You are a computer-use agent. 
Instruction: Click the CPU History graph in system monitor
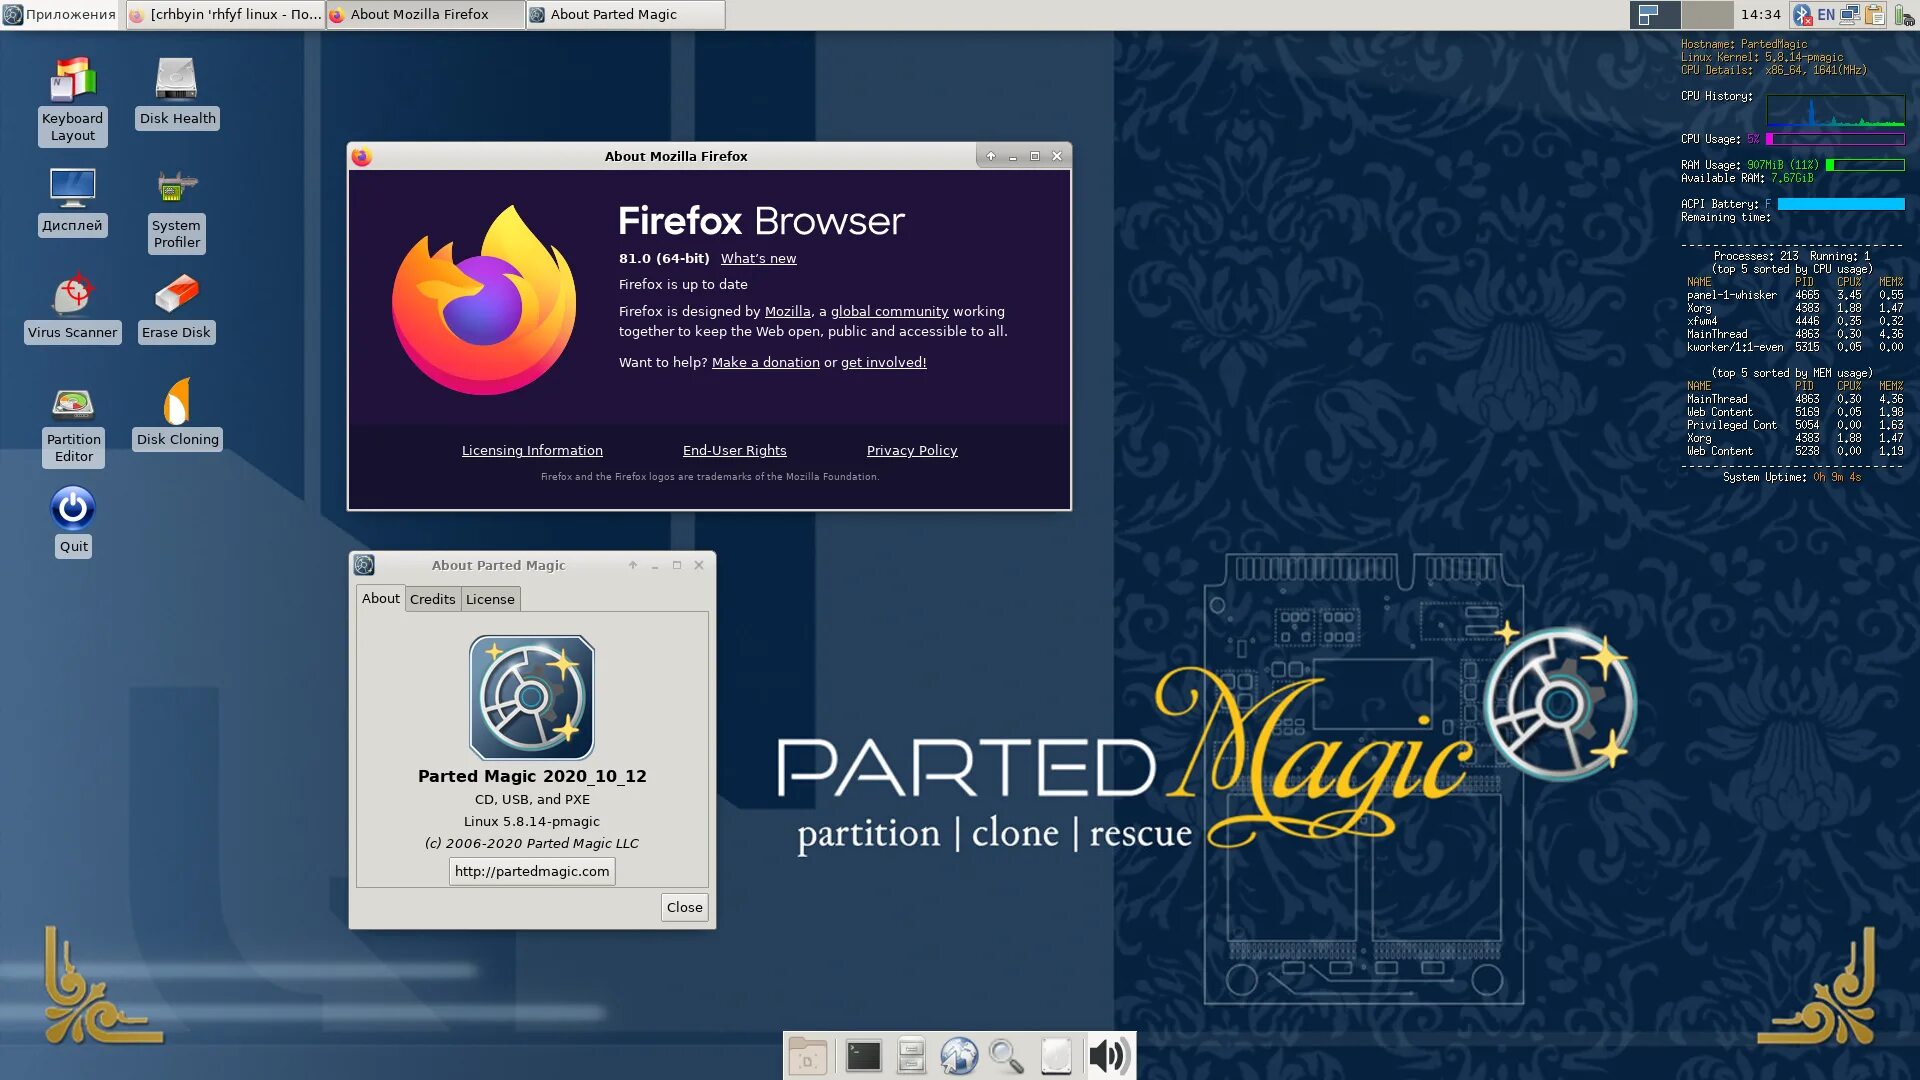(1836, 110)
